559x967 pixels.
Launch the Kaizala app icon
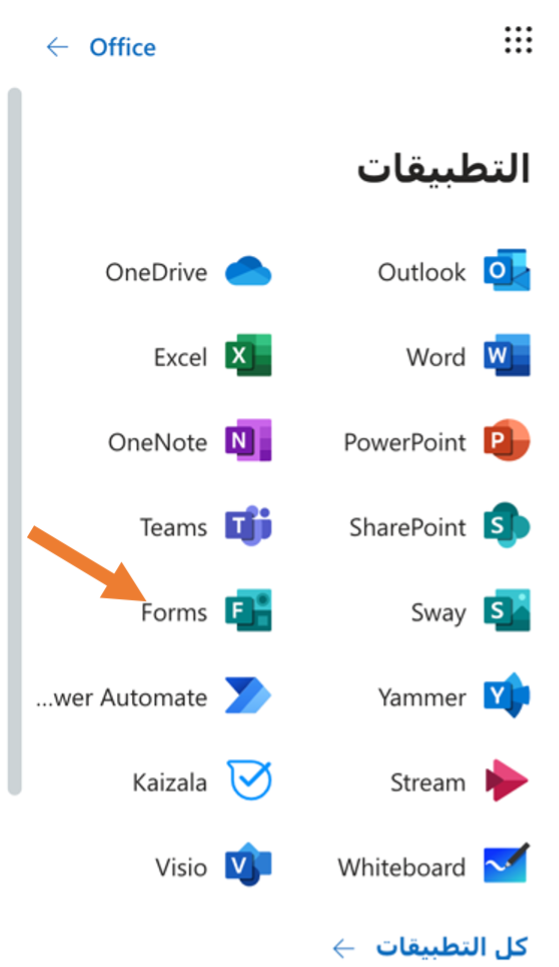pos(250,780)
